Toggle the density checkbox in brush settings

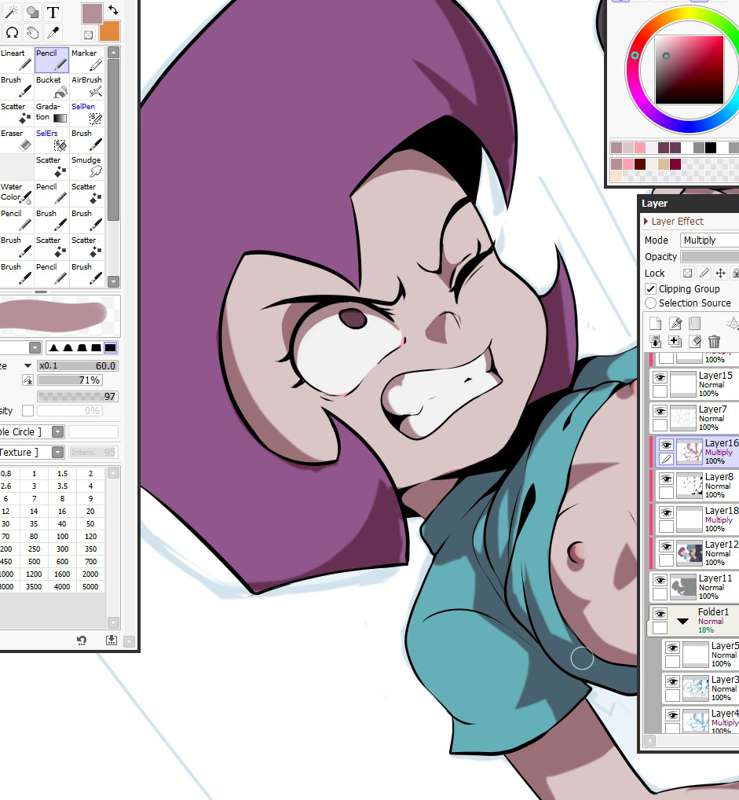[x=28, y=411]
